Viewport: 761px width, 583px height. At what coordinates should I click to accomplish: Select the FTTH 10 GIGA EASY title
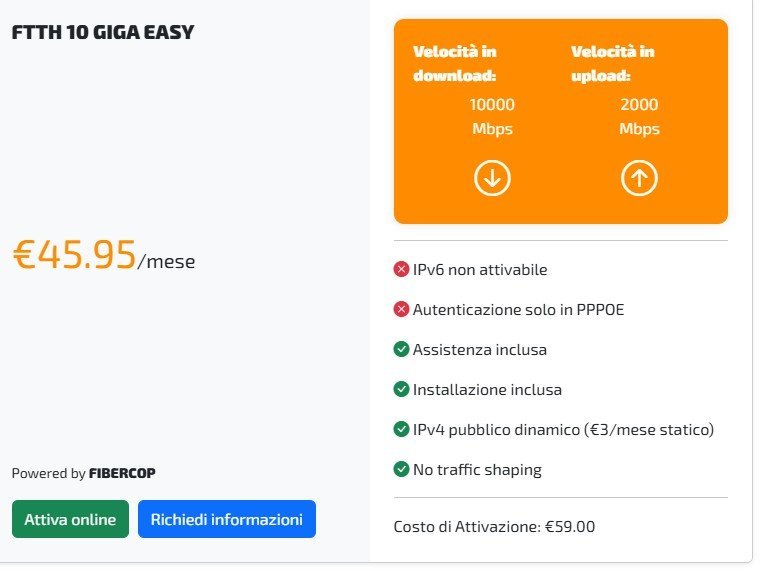[102, 33]
